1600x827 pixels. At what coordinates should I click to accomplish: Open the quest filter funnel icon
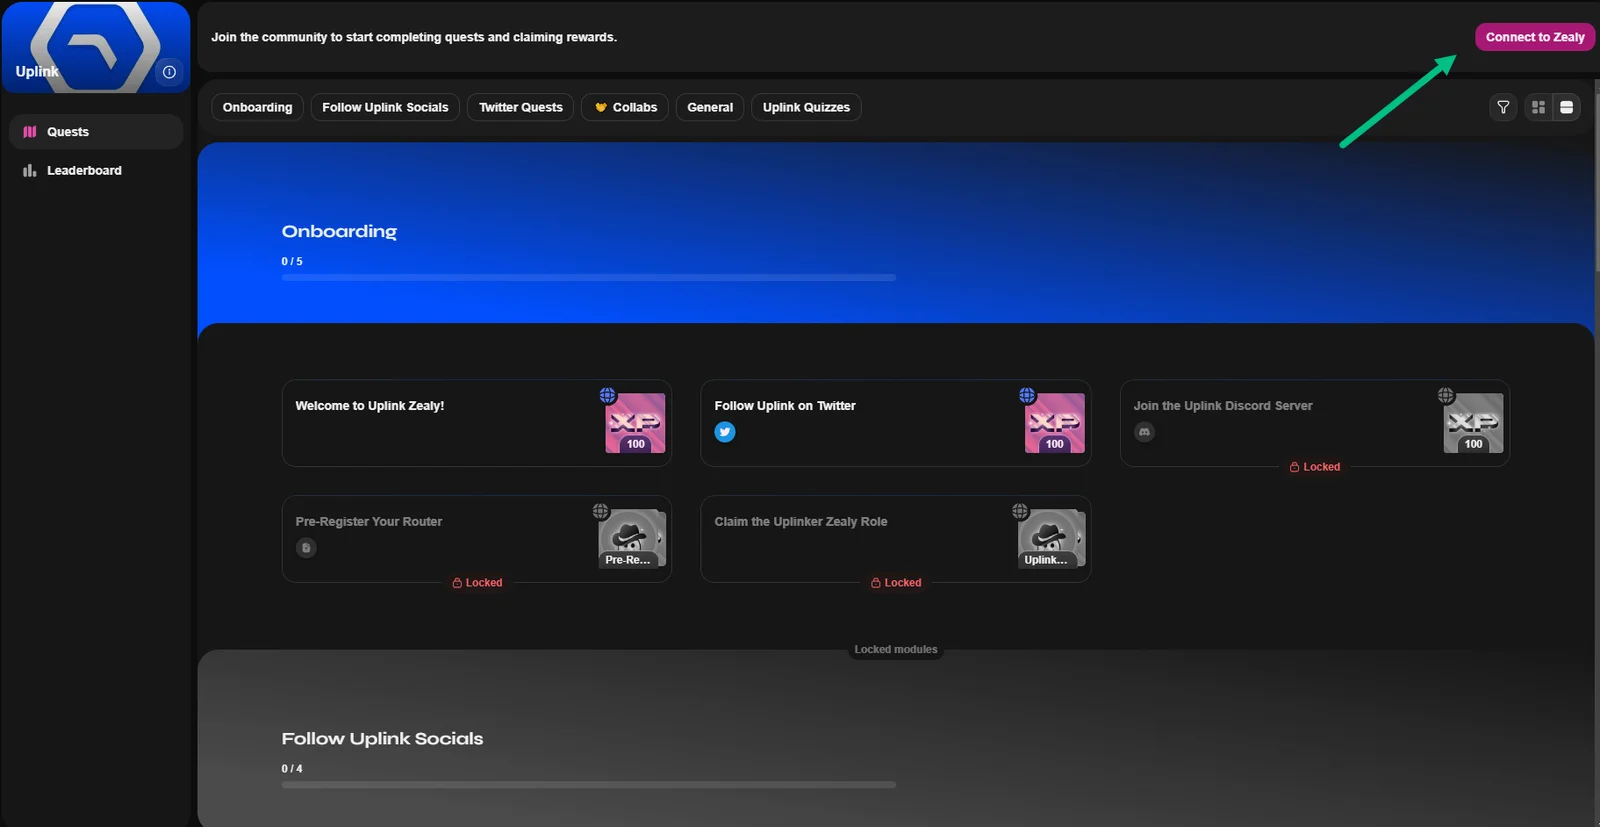tap(1503, 107)
